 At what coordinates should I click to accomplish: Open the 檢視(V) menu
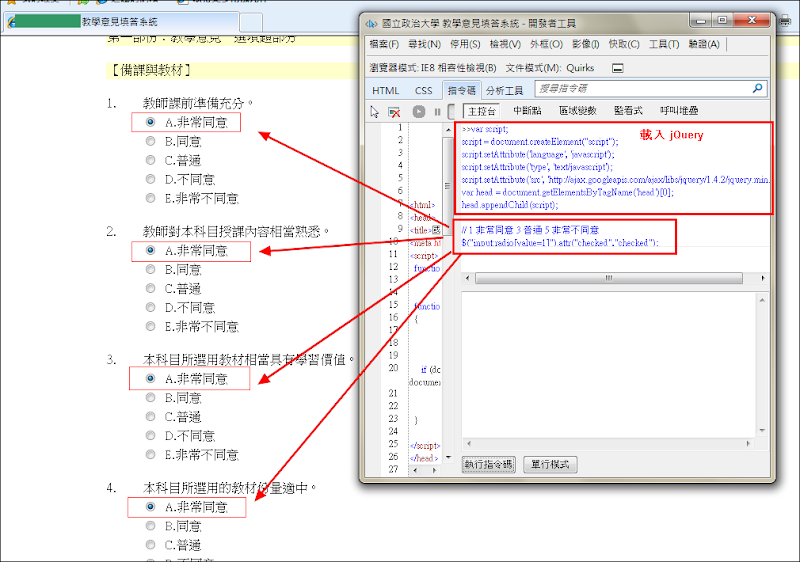pos(505,44)
